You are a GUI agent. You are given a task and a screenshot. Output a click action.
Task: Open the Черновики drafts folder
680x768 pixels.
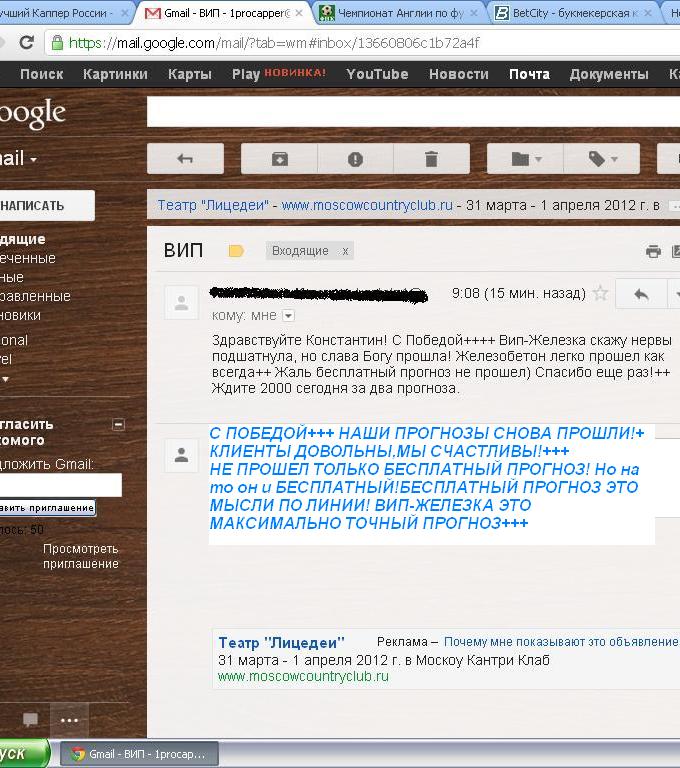[x=20, y=315]
